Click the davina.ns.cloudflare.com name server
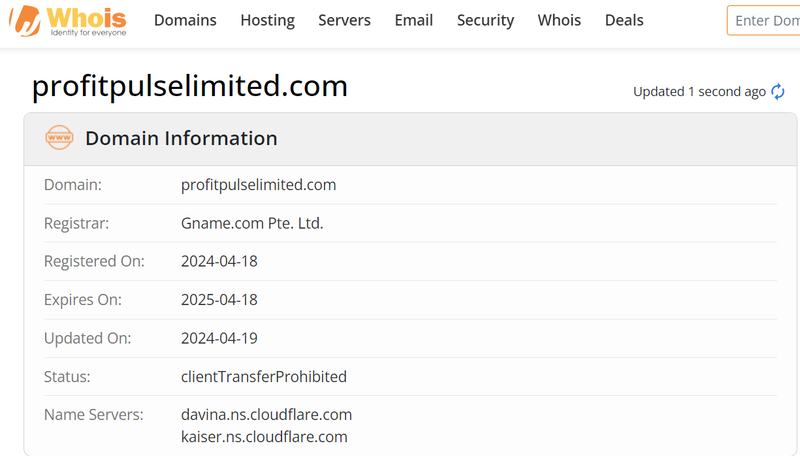The width and height of the screenshot is (800, 456). coord(266,415)
